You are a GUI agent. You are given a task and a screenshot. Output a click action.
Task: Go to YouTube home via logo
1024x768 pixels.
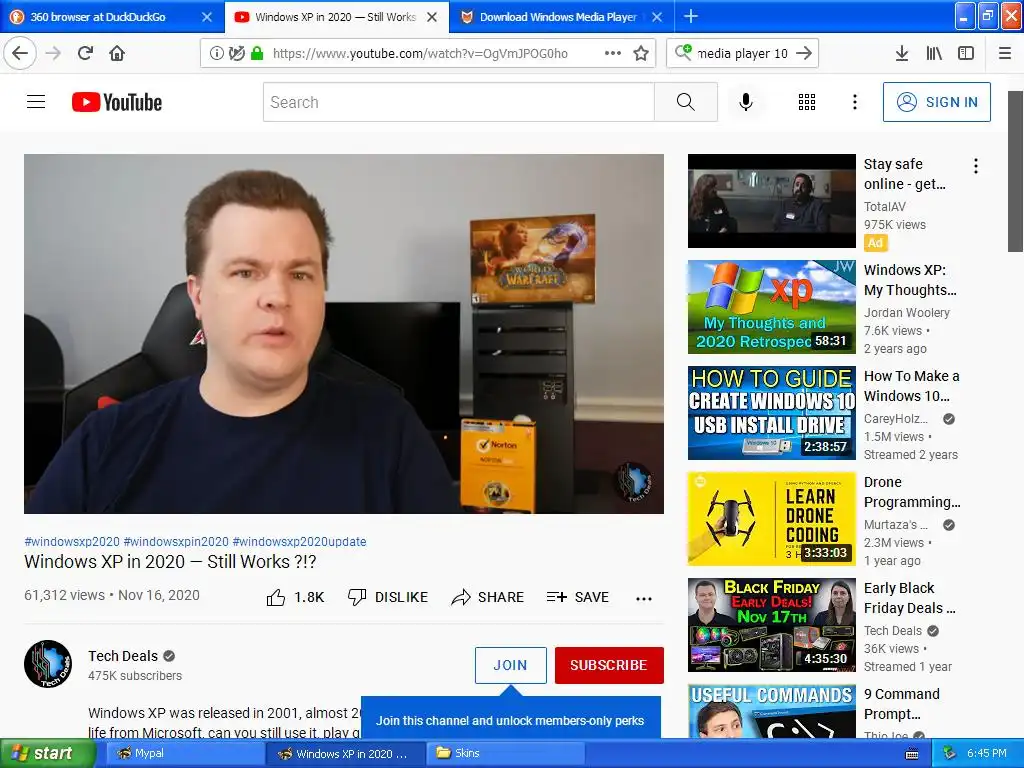[x=117, y=102]
